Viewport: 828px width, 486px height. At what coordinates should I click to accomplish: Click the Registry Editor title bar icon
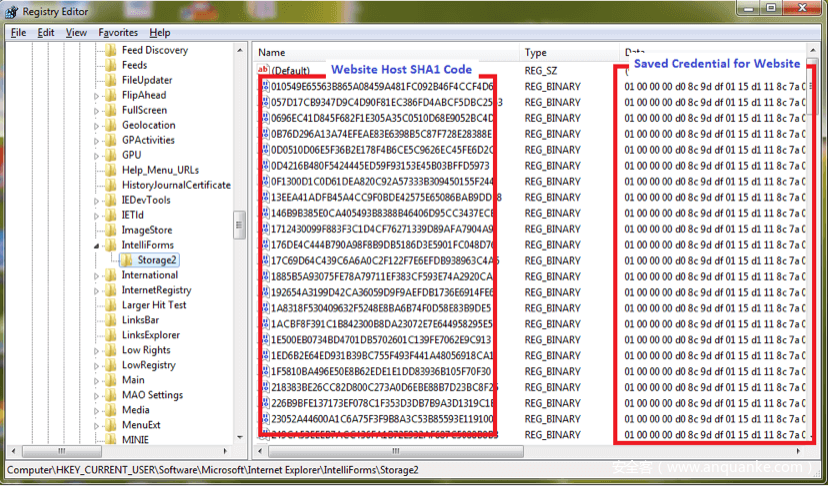pyautogui.click(x=13, y=11)
